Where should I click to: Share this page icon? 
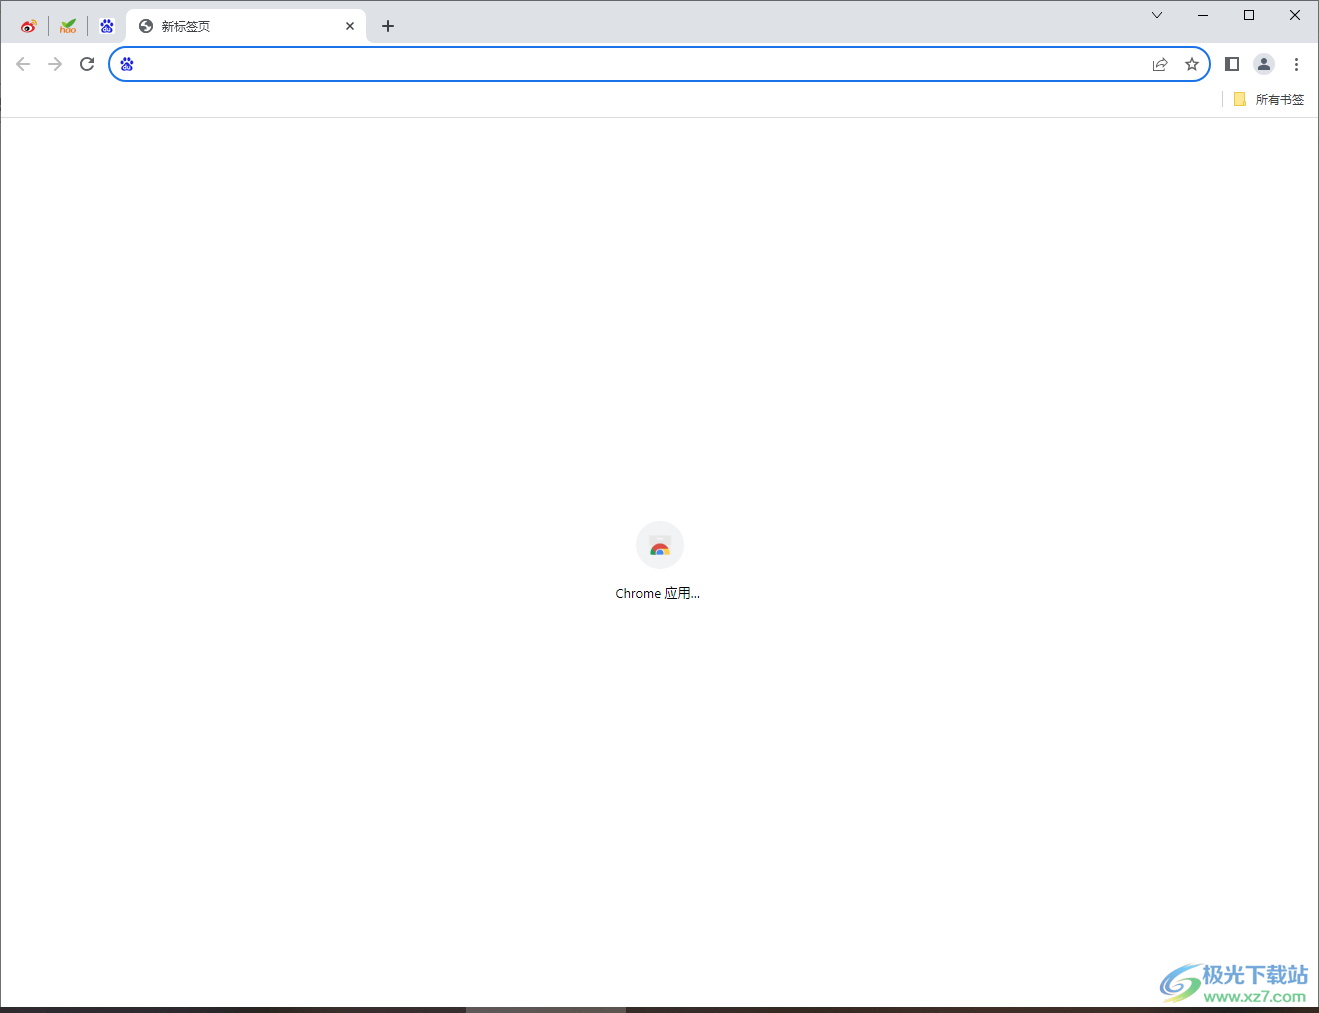pyautogui.click(x=1160, y=64)
